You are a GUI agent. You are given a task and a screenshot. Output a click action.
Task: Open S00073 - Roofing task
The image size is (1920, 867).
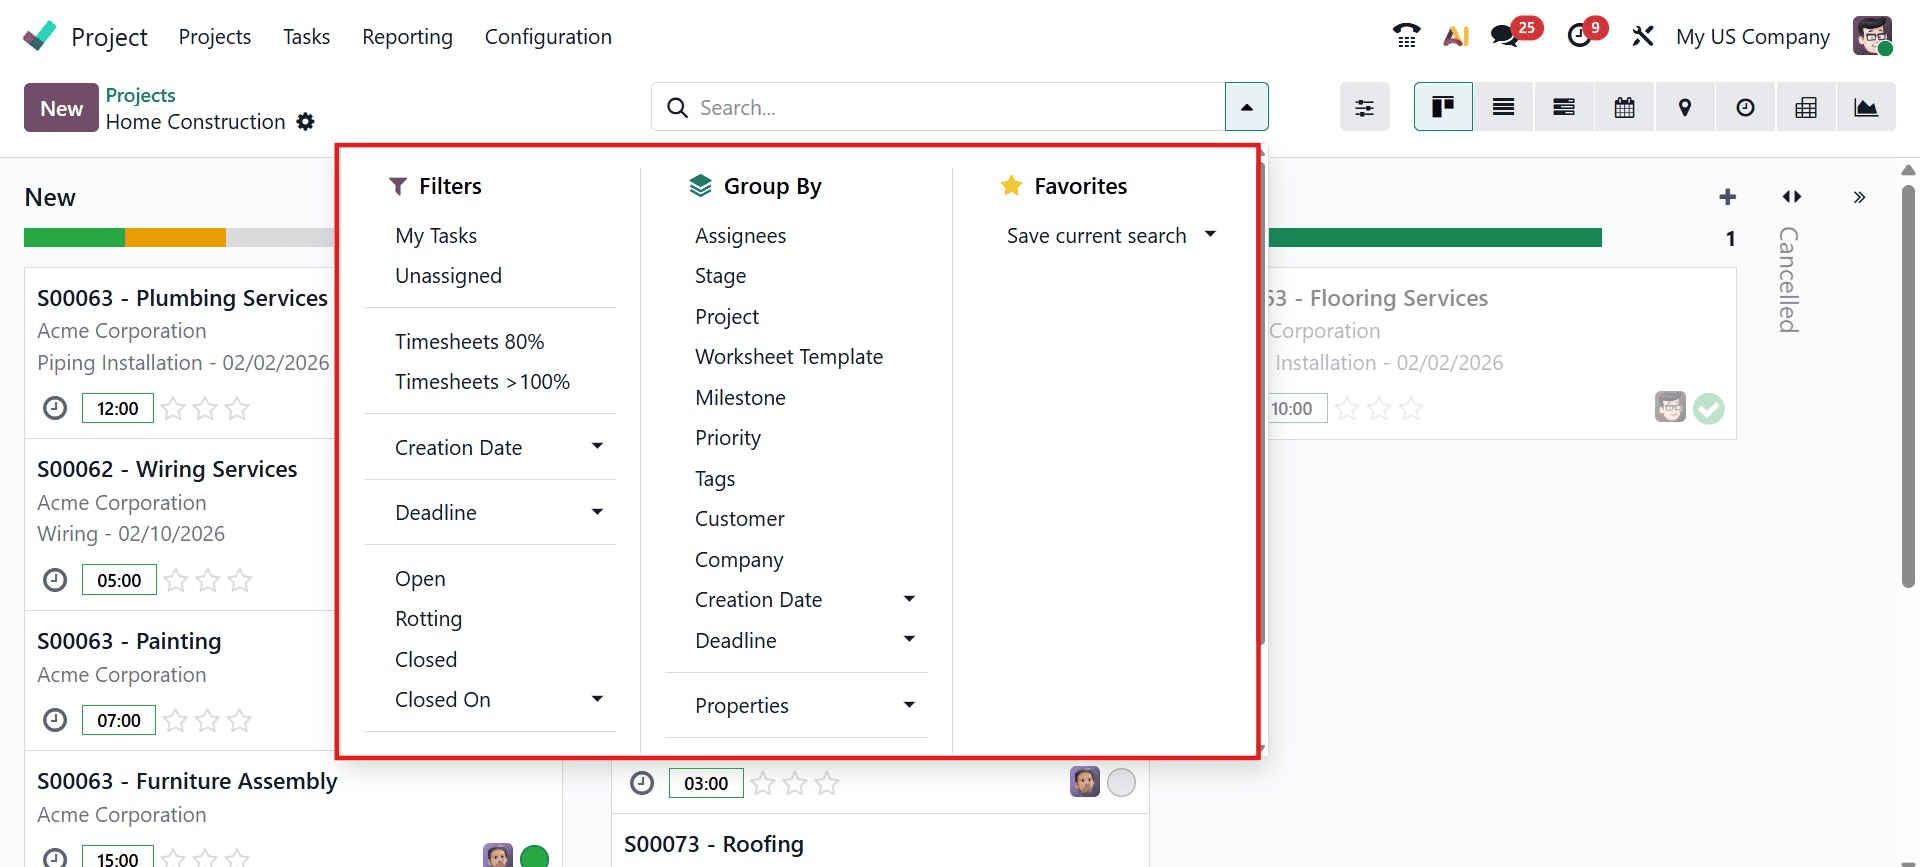point(714,844)
